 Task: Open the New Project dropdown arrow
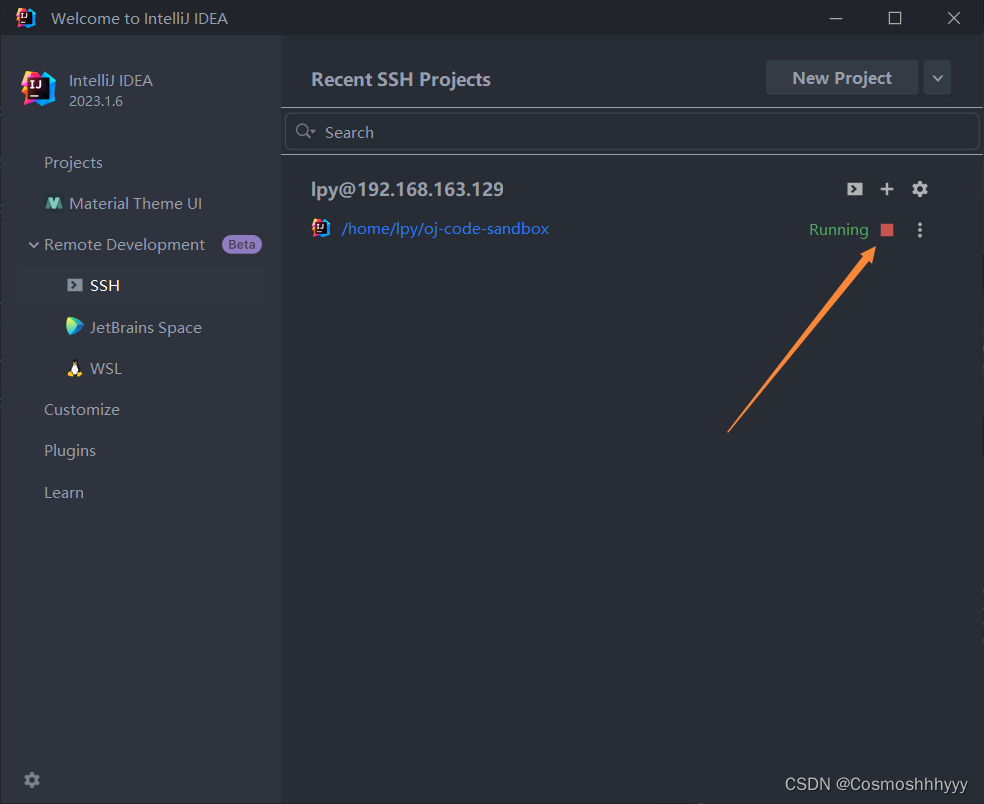[938, 78]
